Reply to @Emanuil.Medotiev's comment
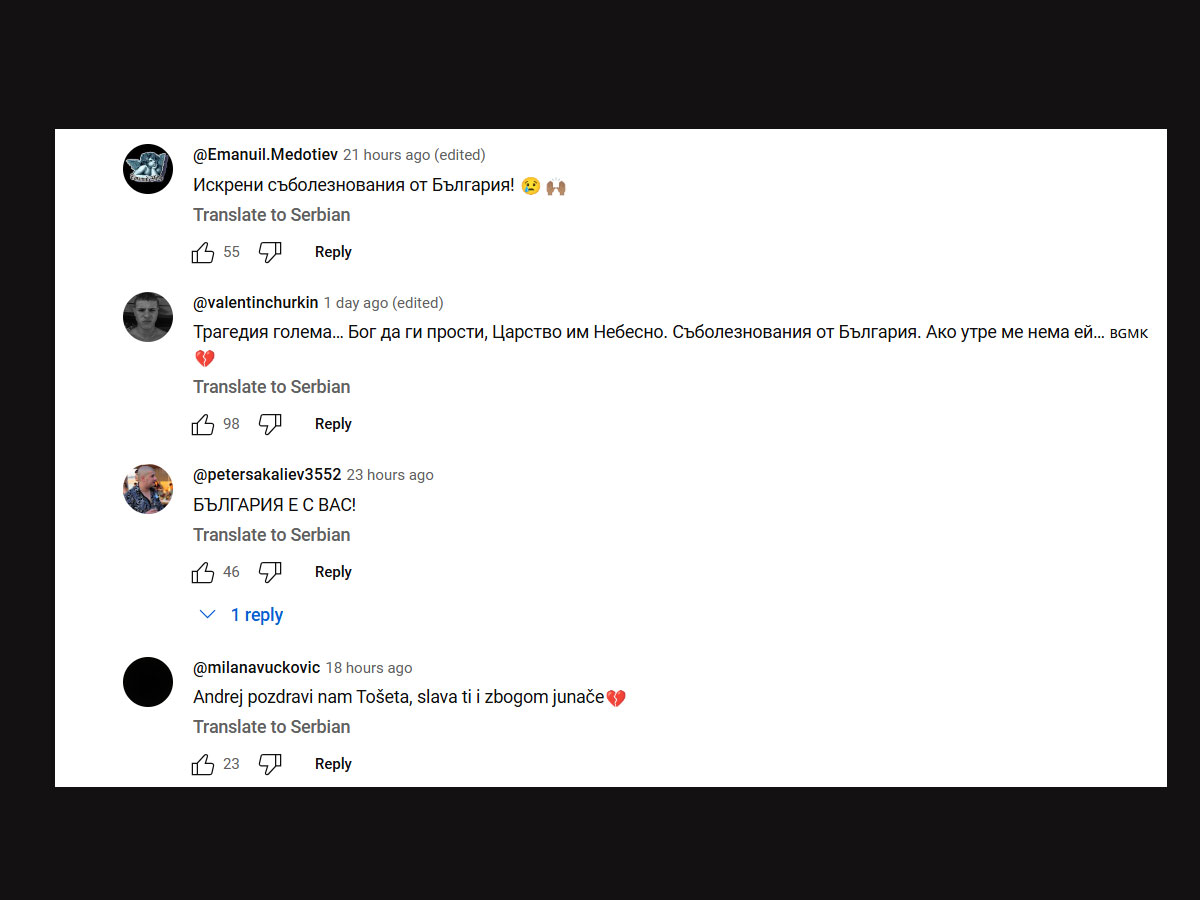This screenshot has height=900, width=1200. pyautogui.click(x=333, y=252)
